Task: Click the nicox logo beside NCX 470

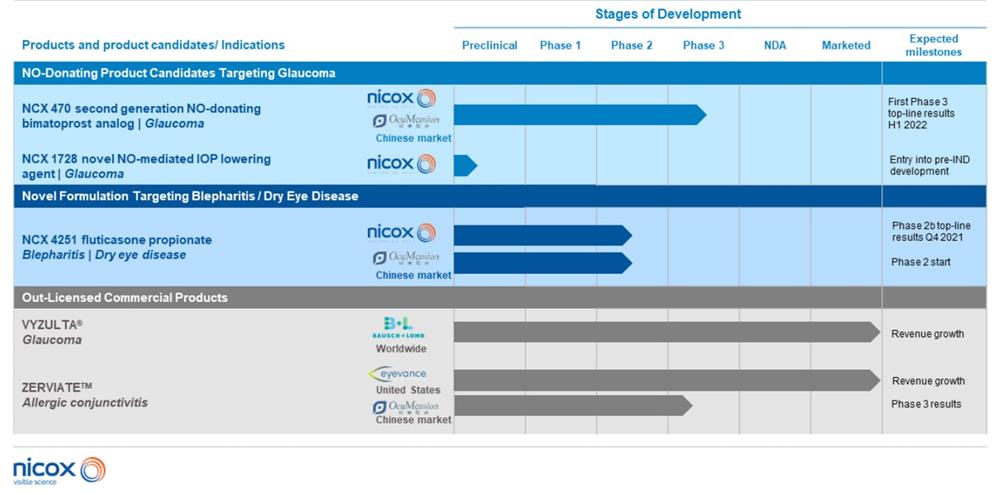Action: coord(401,98)
